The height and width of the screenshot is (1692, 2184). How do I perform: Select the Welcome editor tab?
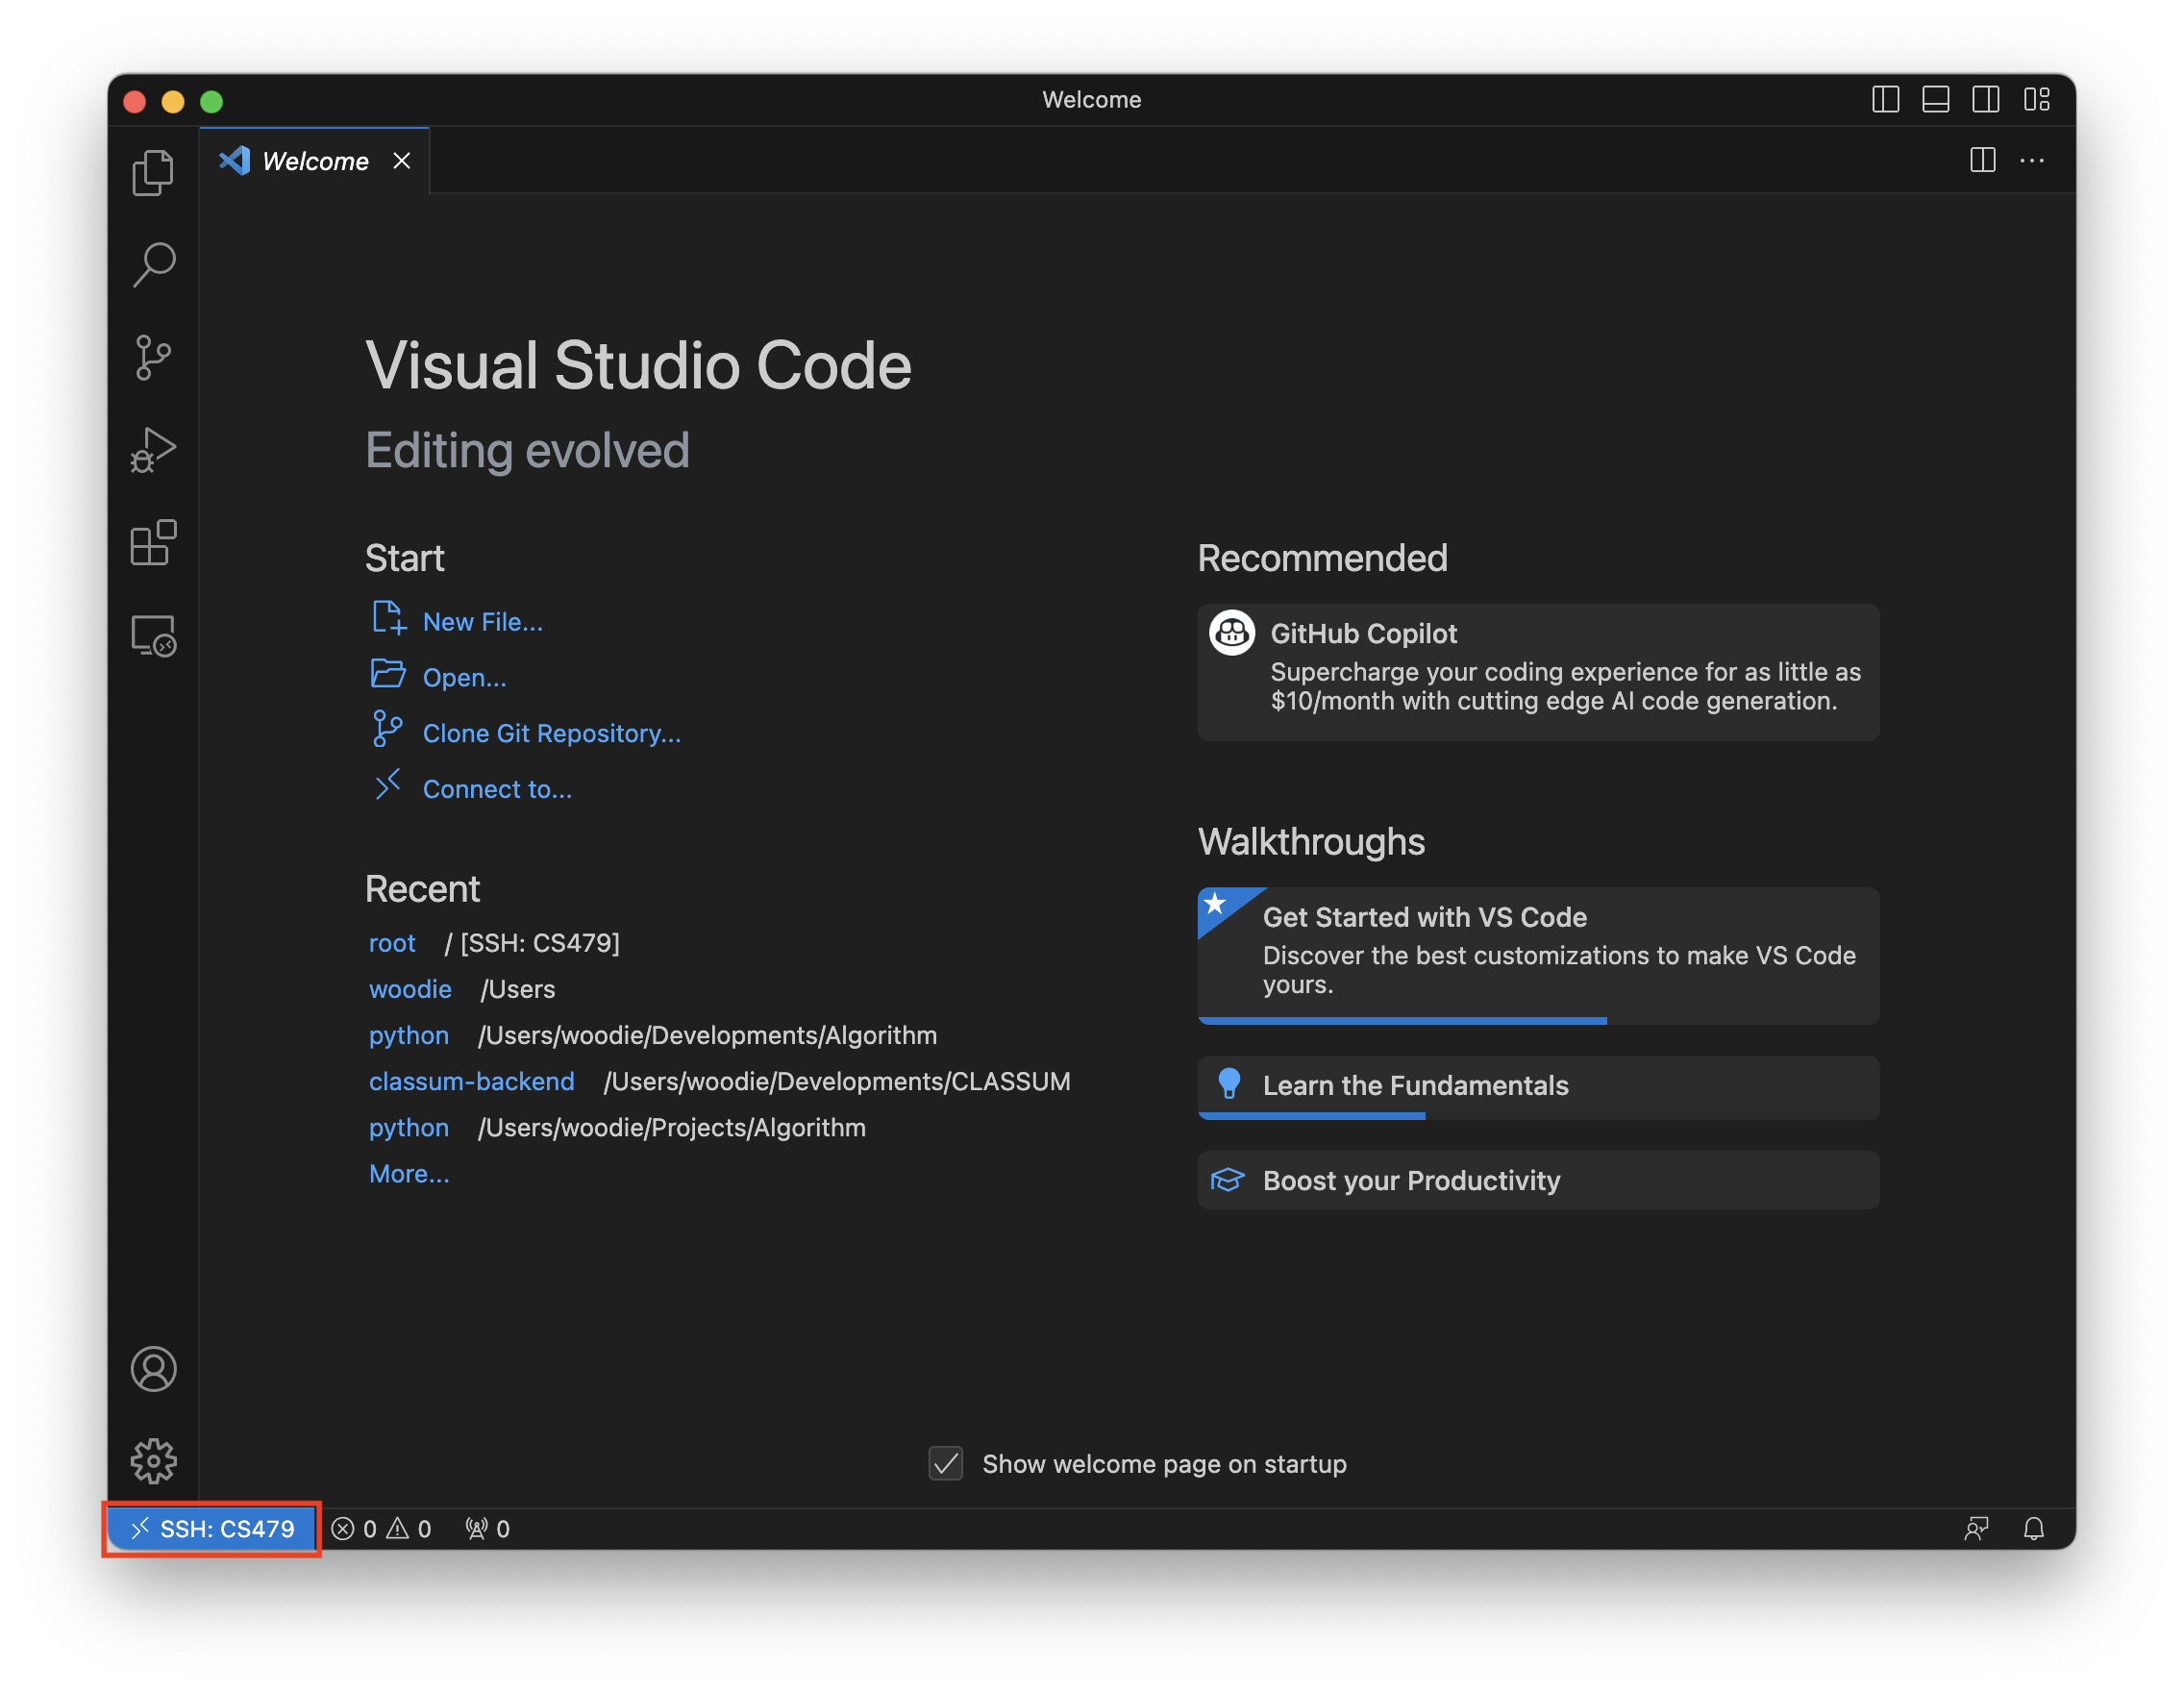point(314,161)
